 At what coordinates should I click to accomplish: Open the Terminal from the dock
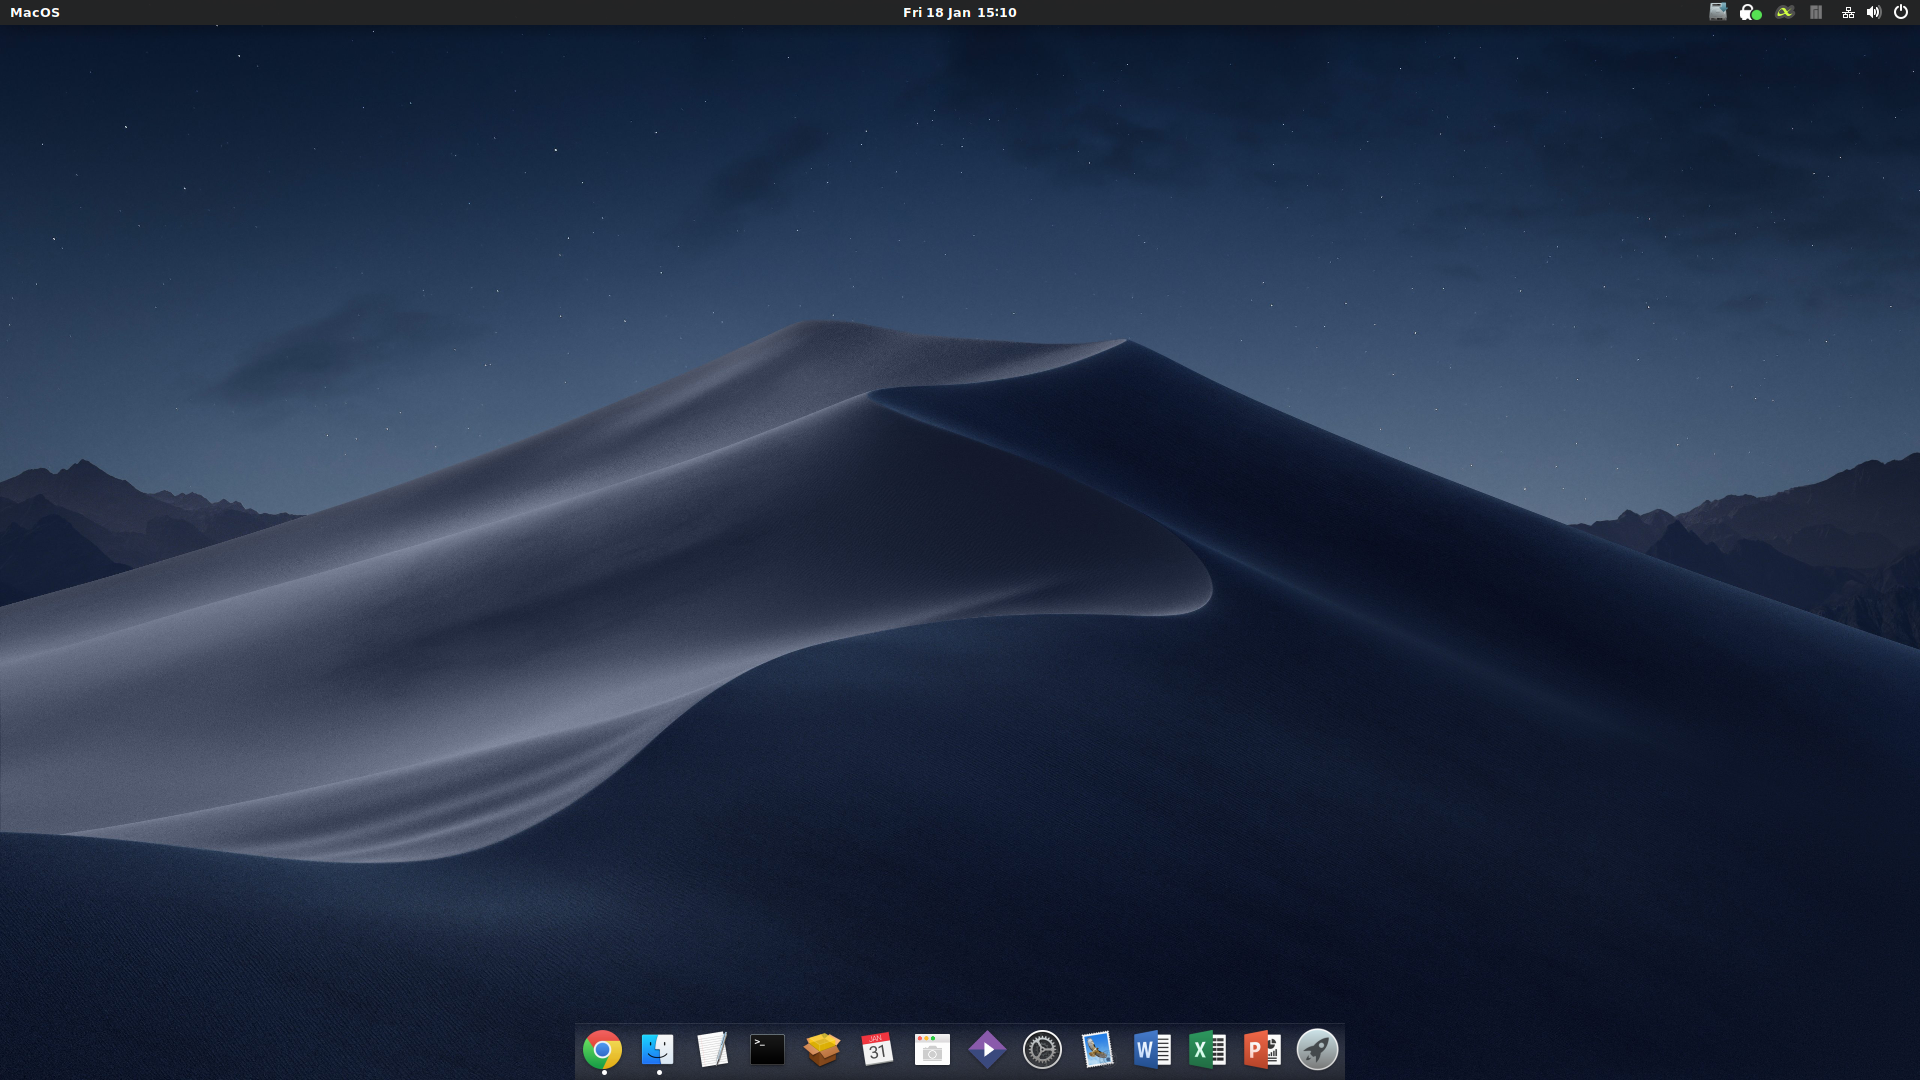point(767,1050)
